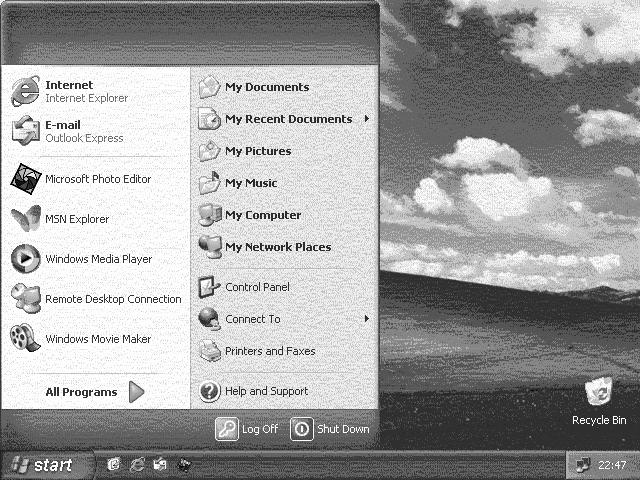The width and height of the screenshot is (640, 480).
Task: Click the Shut Down text label
Action: click(x=343, y=429)
